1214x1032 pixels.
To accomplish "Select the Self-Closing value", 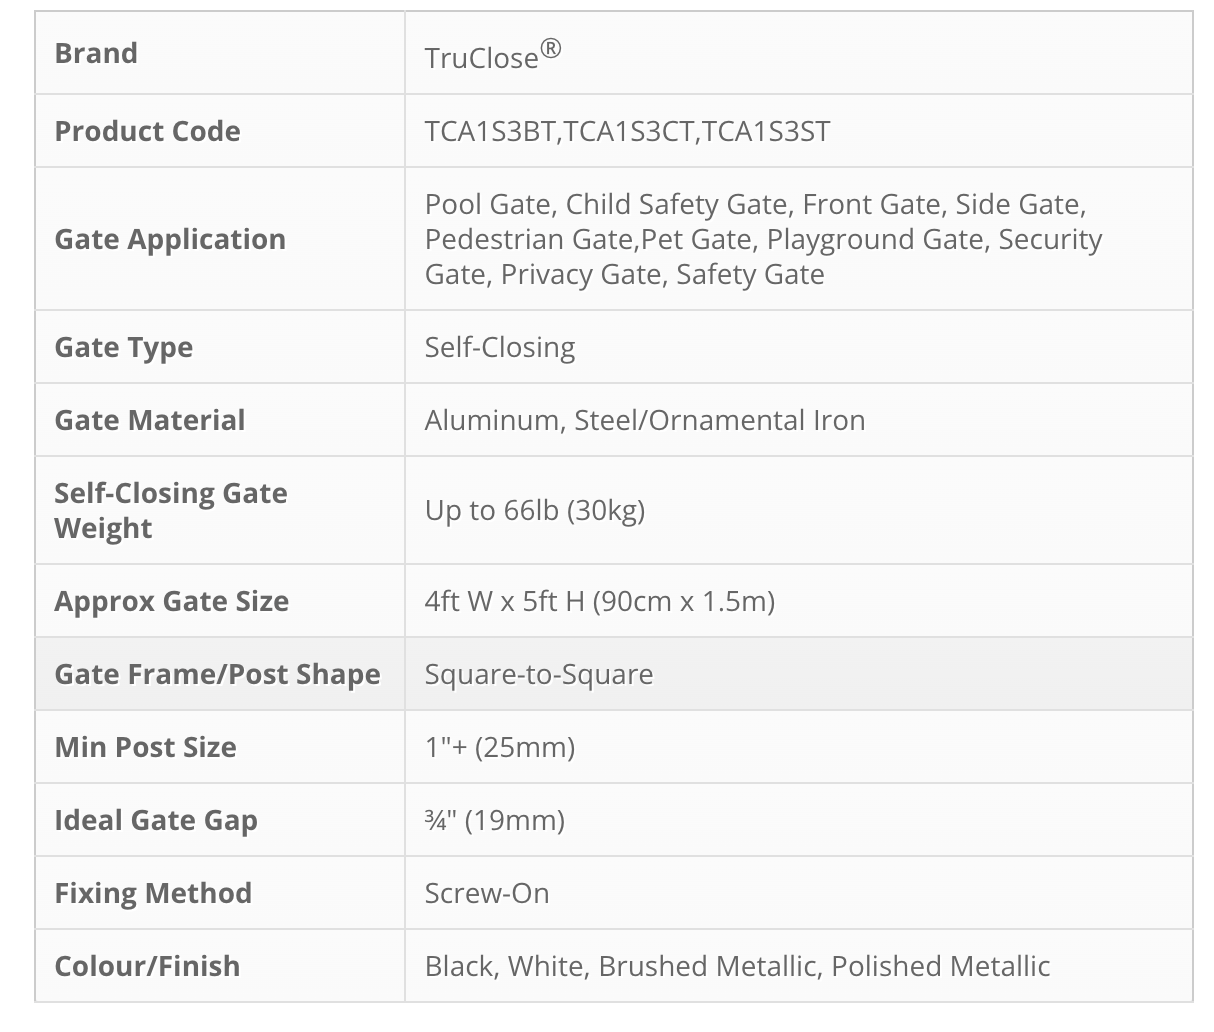I will pos(500,347).
